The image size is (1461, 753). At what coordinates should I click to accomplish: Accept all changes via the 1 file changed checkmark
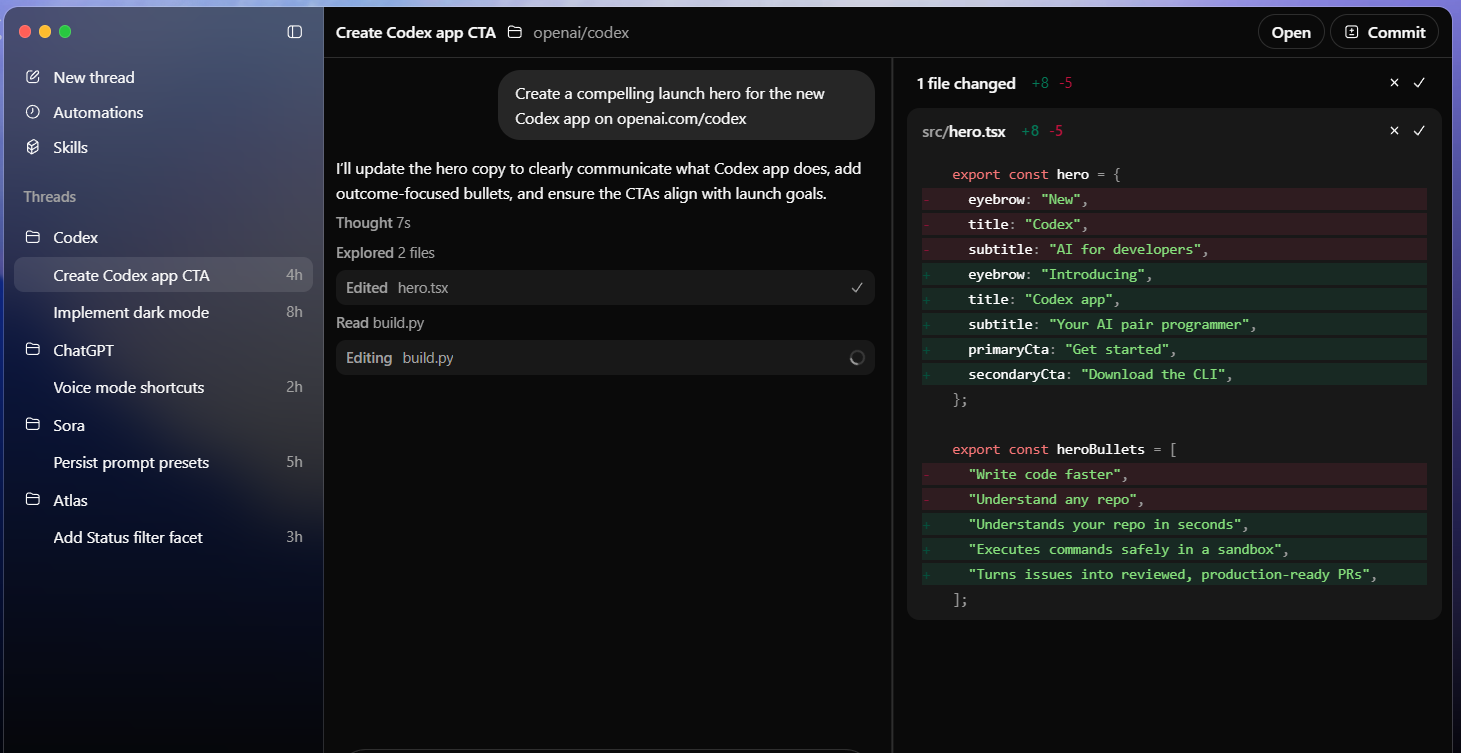(1419, 83)
